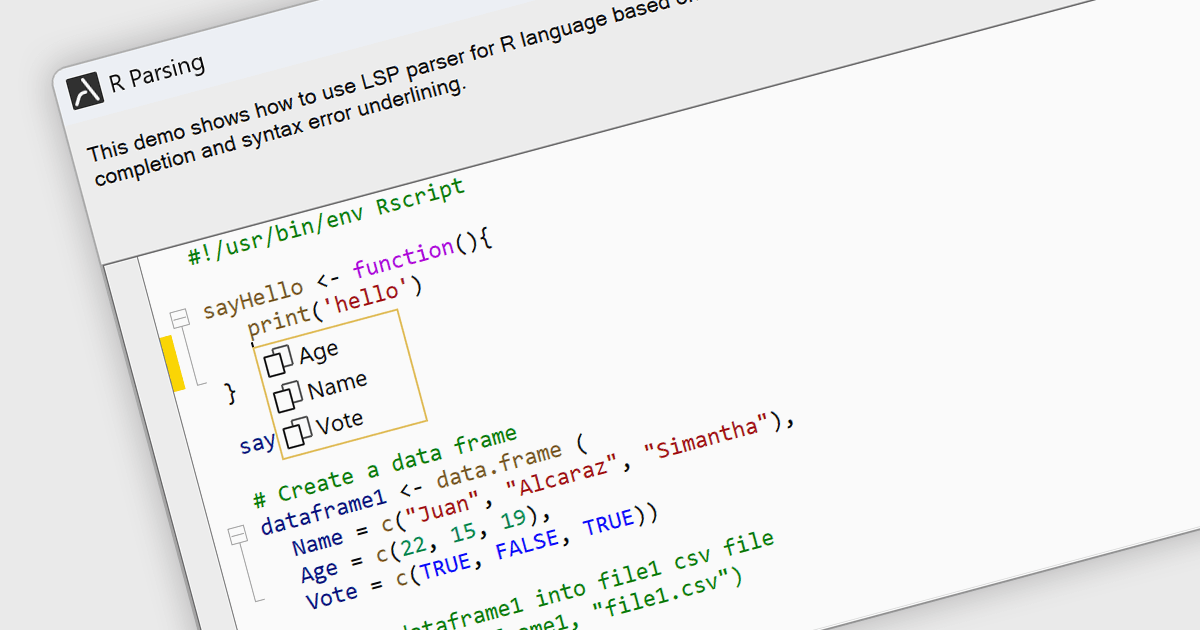Click the '#!/usr/bin/env Rscript' line
The image size is (1200, 630).
click(x=327, y=221)
